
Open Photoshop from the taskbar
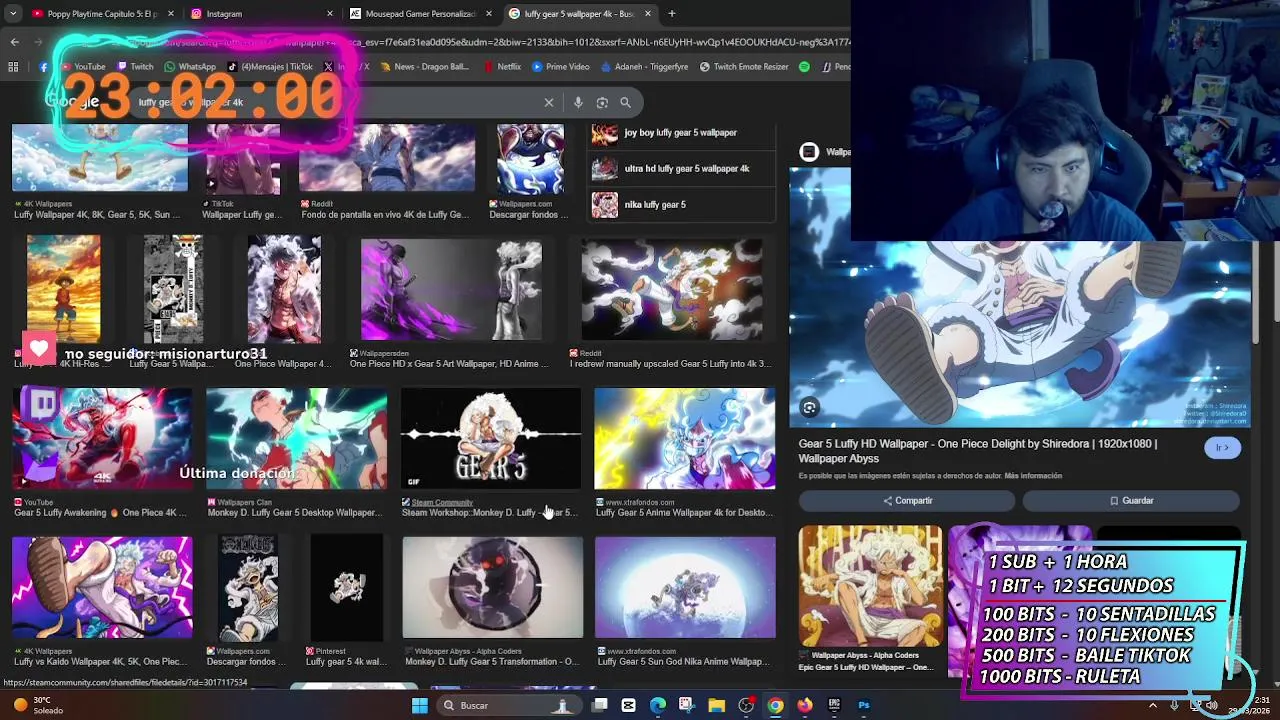click(x=864, y=705)
